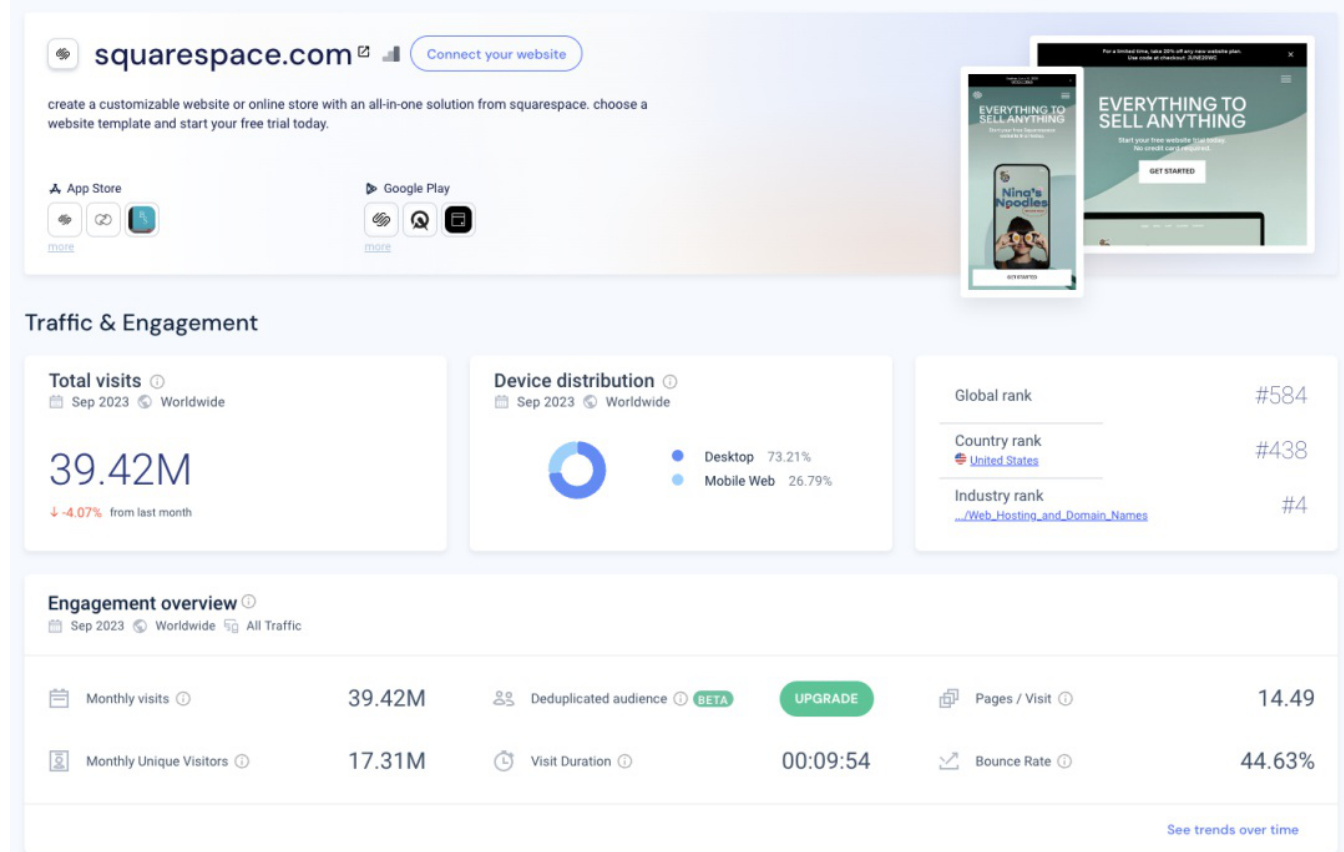
Task: Open the United States country rank link
Action: [1004, 460]
